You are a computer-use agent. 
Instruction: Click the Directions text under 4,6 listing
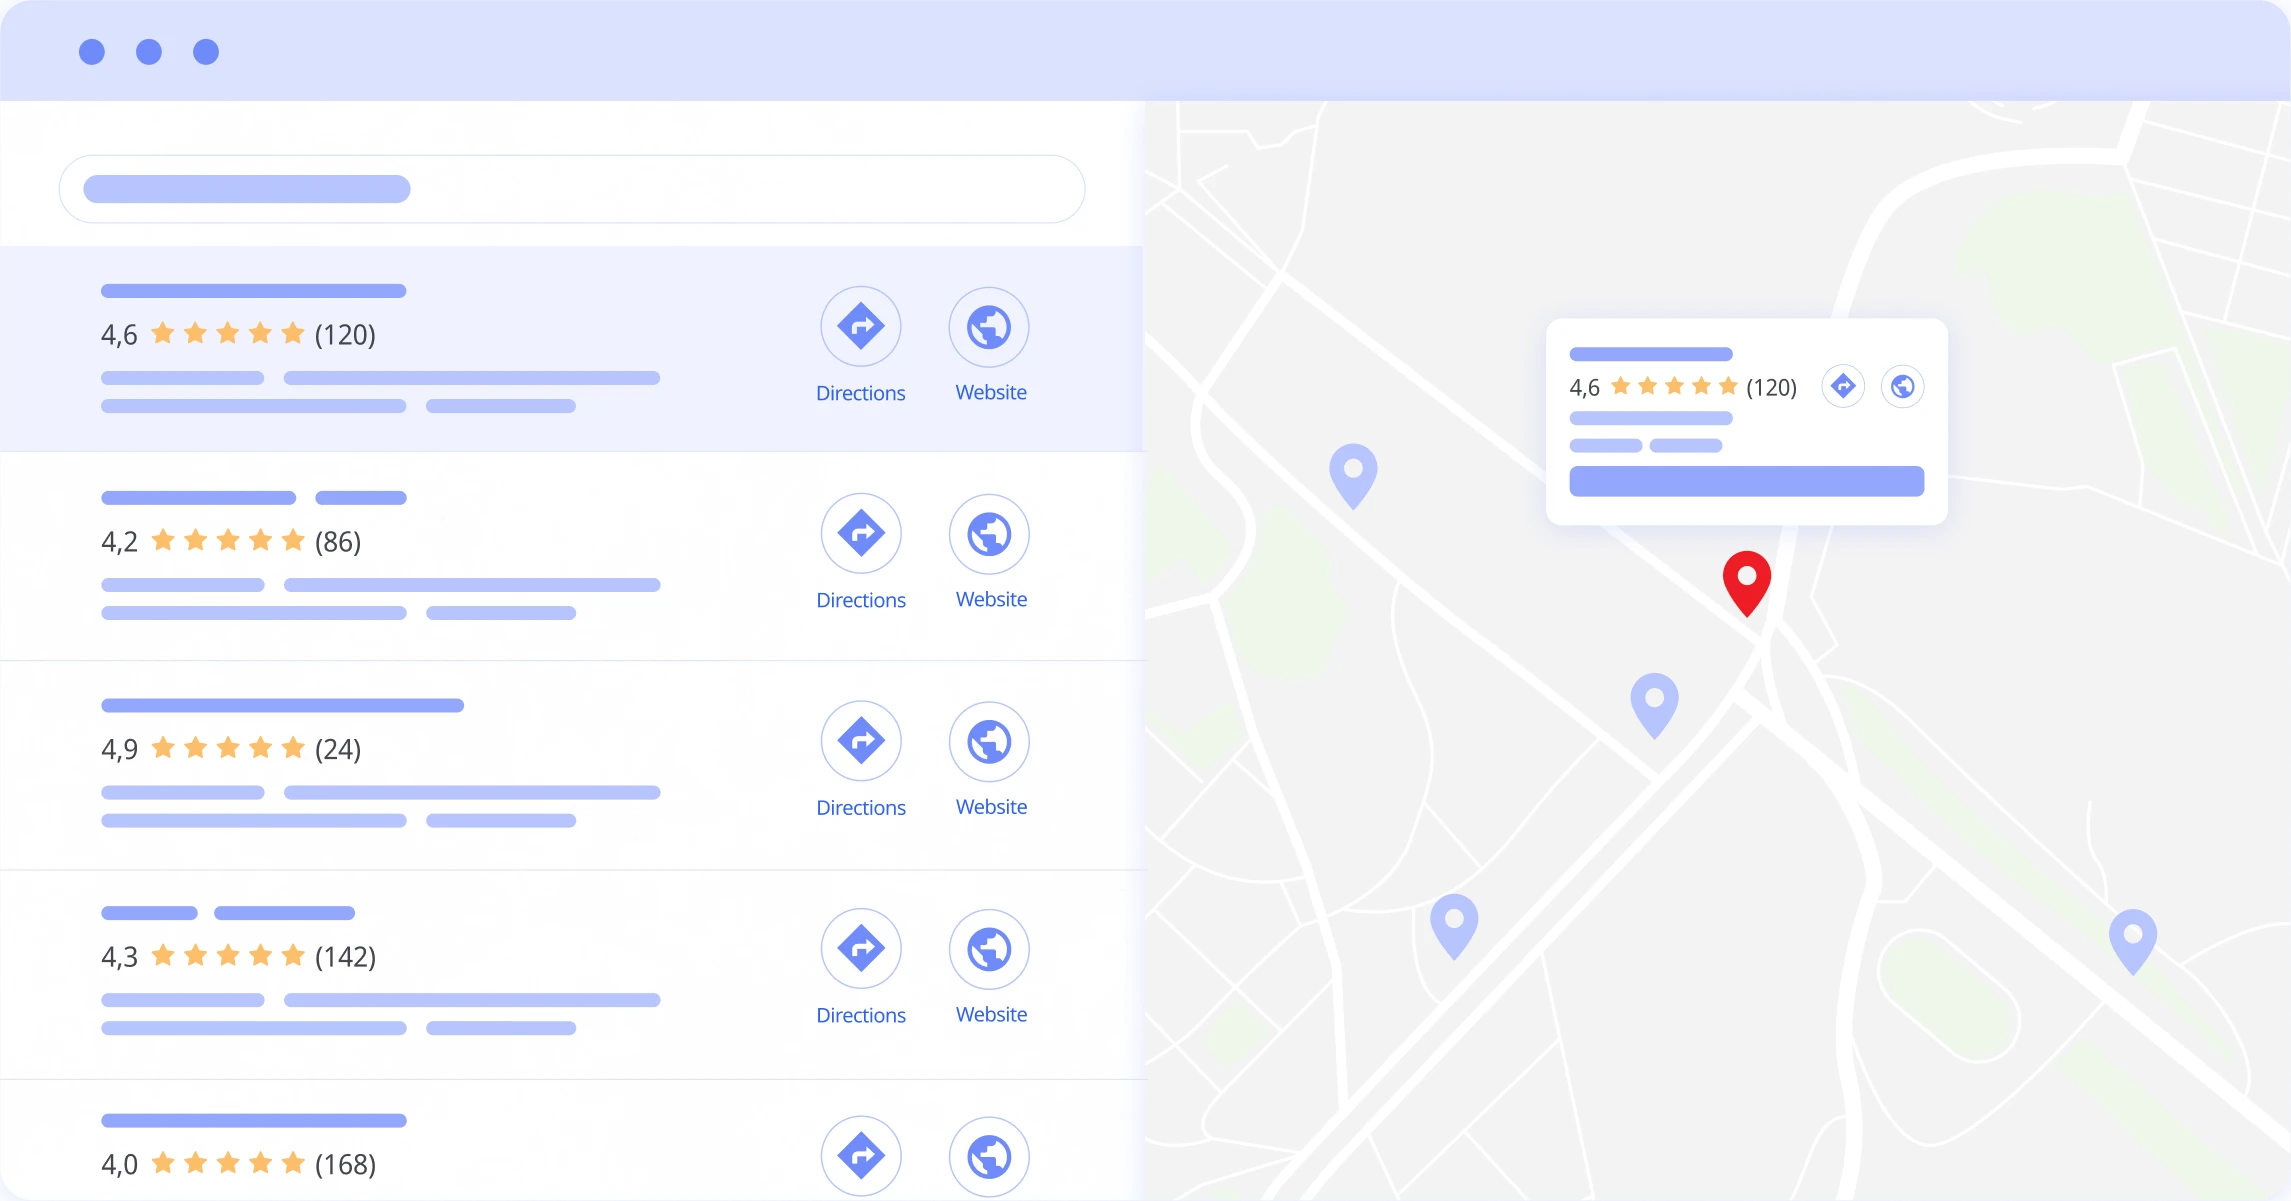tap(860, 393)
